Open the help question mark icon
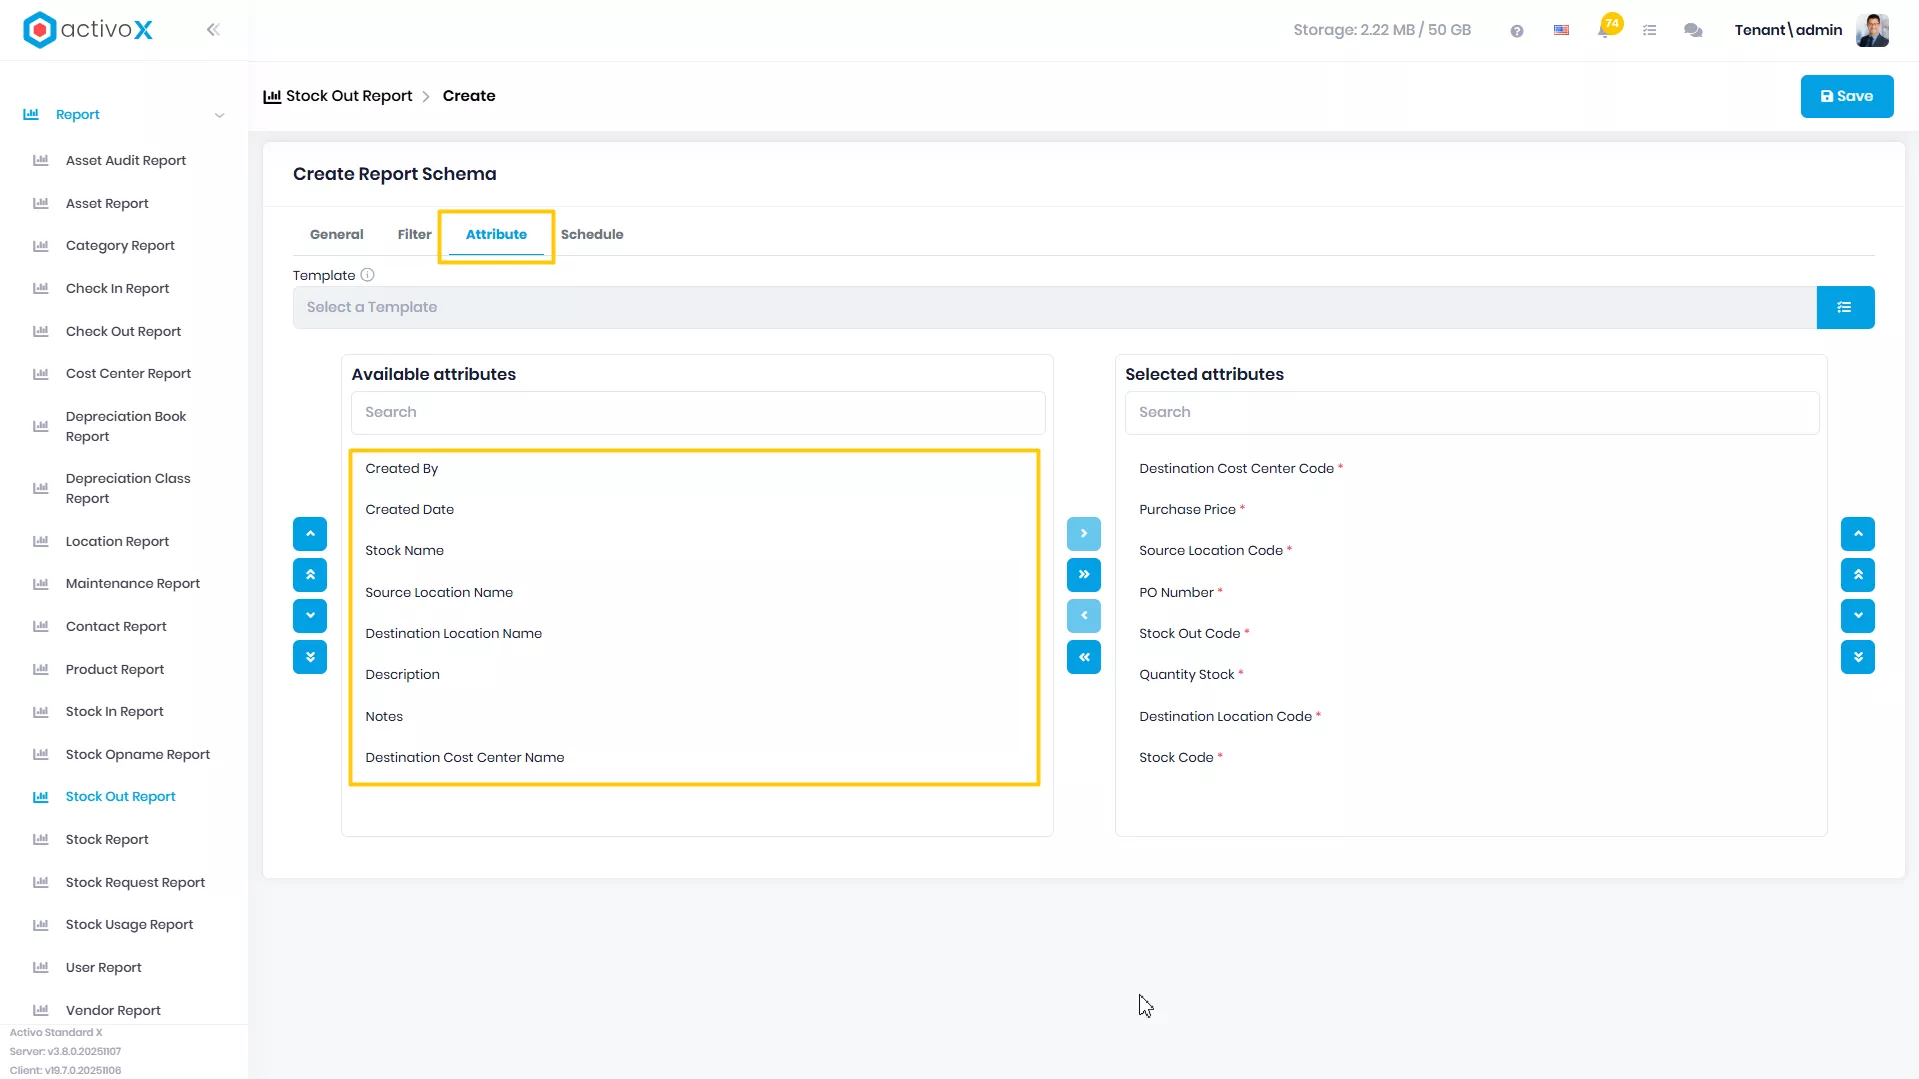Image resolution: width=1919 pixels, height=1079 pixels. (1517, 31)
